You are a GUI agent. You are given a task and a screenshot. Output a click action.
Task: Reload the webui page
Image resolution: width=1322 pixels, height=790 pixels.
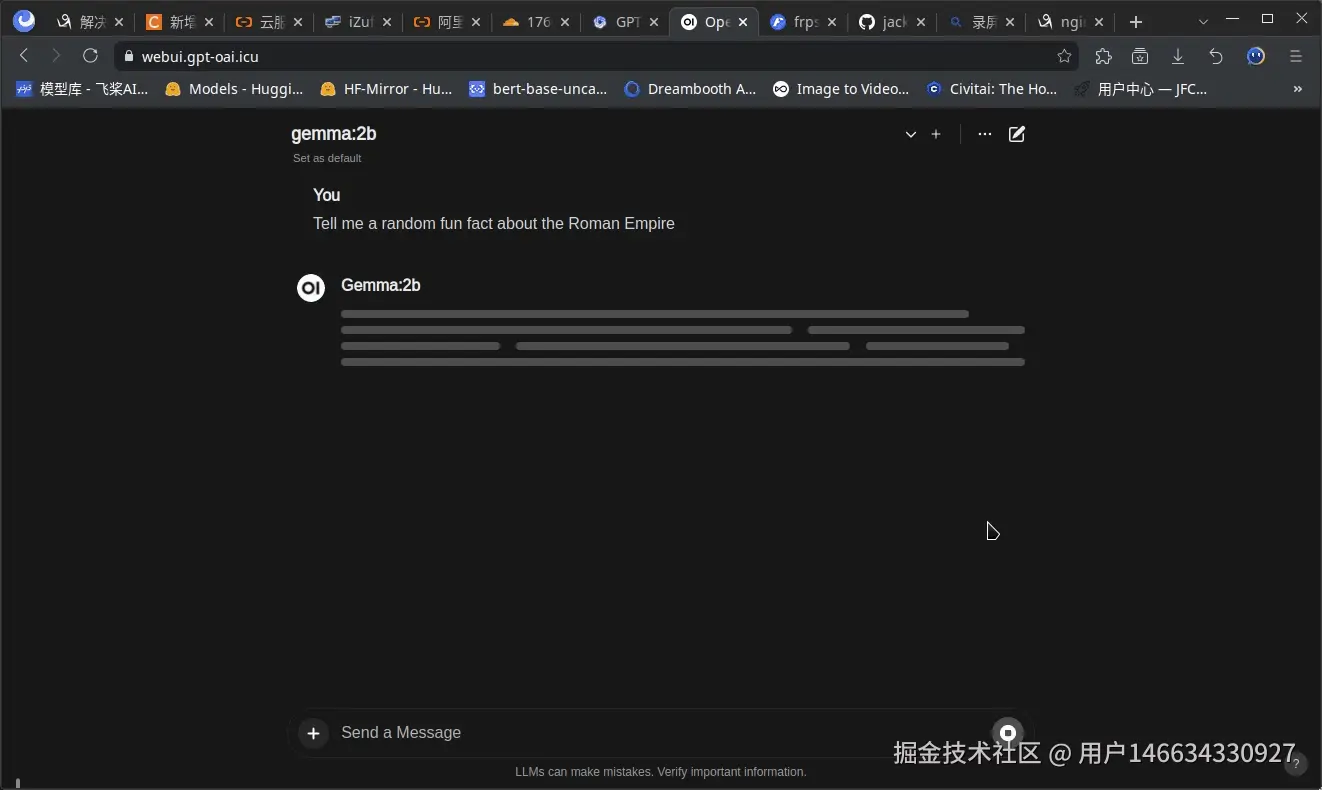90,56
